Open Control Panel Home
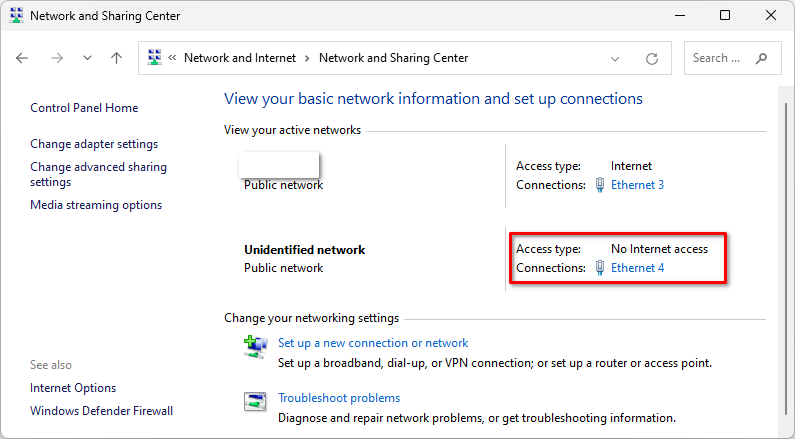The image size is (795, 439). pos(84,107)
